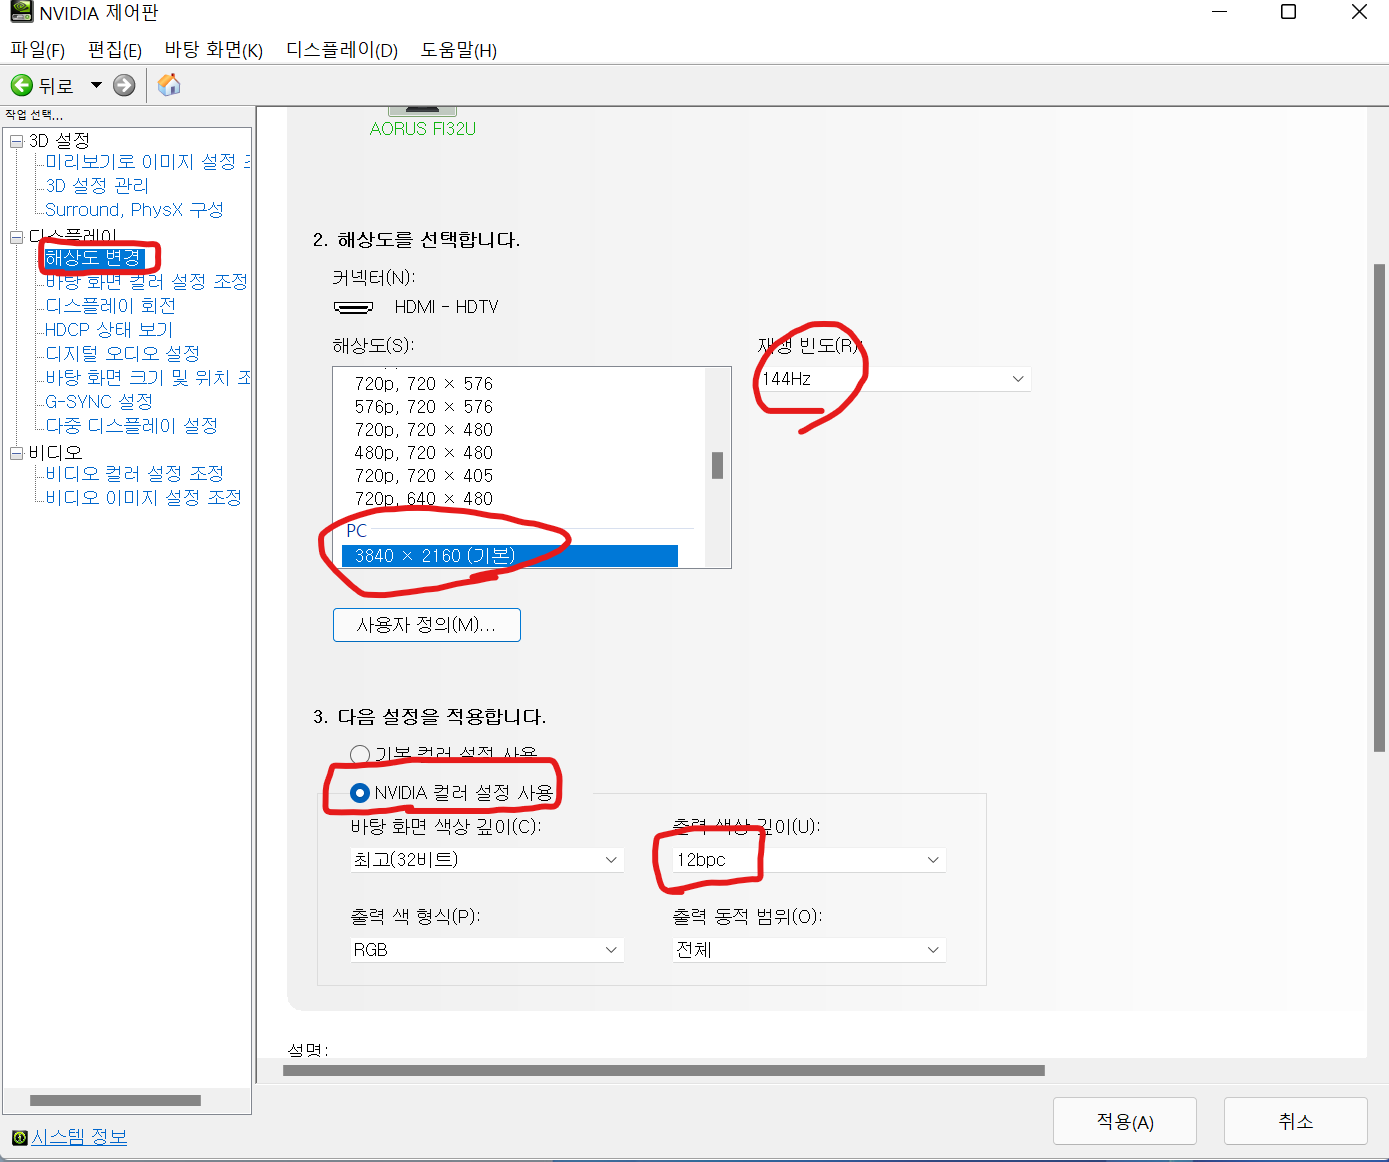Select 기본 컬러 설정 사용 radio button
The width and height of the screenshot is (1389, 1162).
pyautogui.click(x=360, y=754)
